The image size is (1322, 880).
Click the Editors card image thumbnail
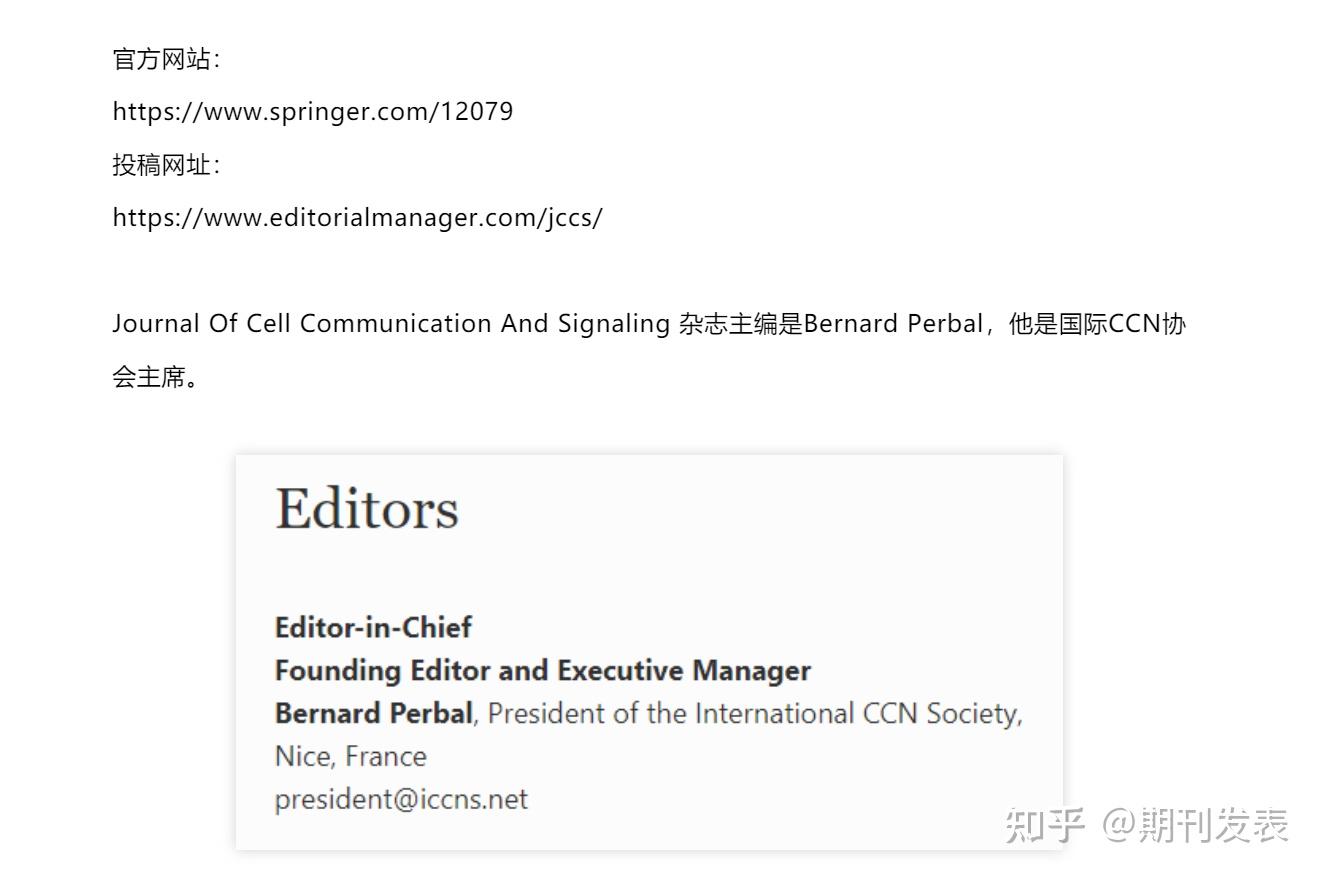tap(649, 652)
